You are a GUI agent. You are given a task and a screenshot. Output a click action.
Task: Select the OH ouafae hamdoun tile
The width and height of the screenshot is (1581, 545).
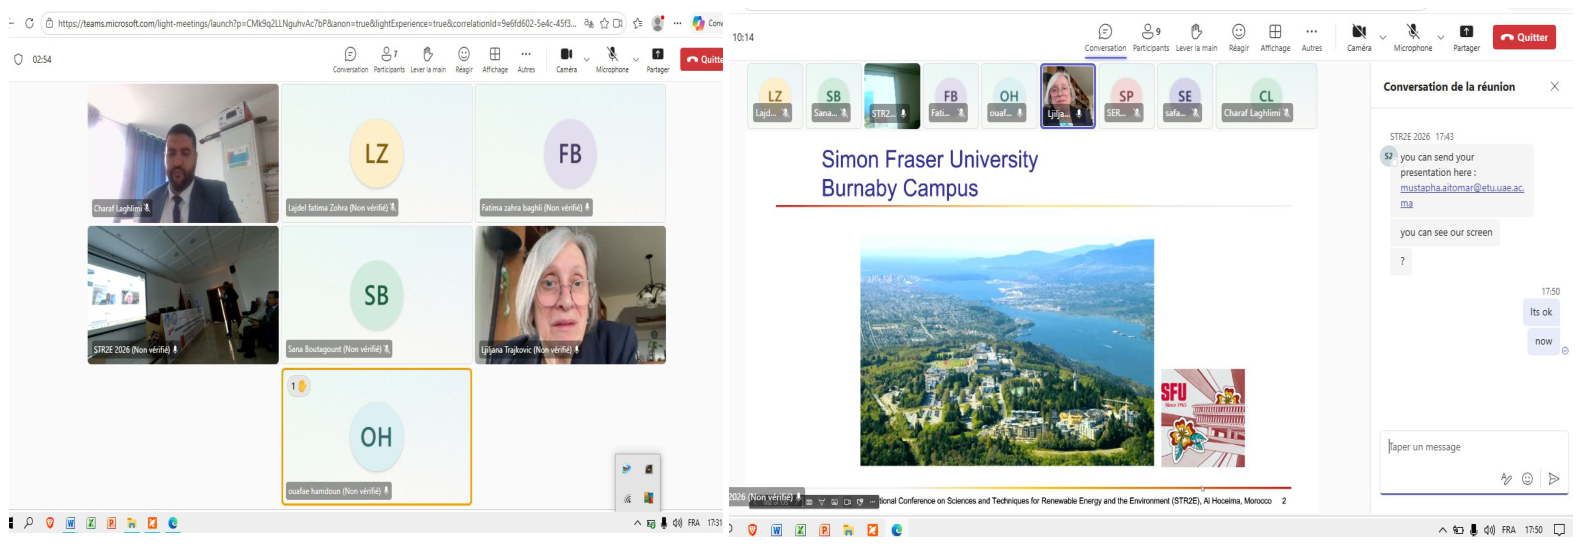376,437
